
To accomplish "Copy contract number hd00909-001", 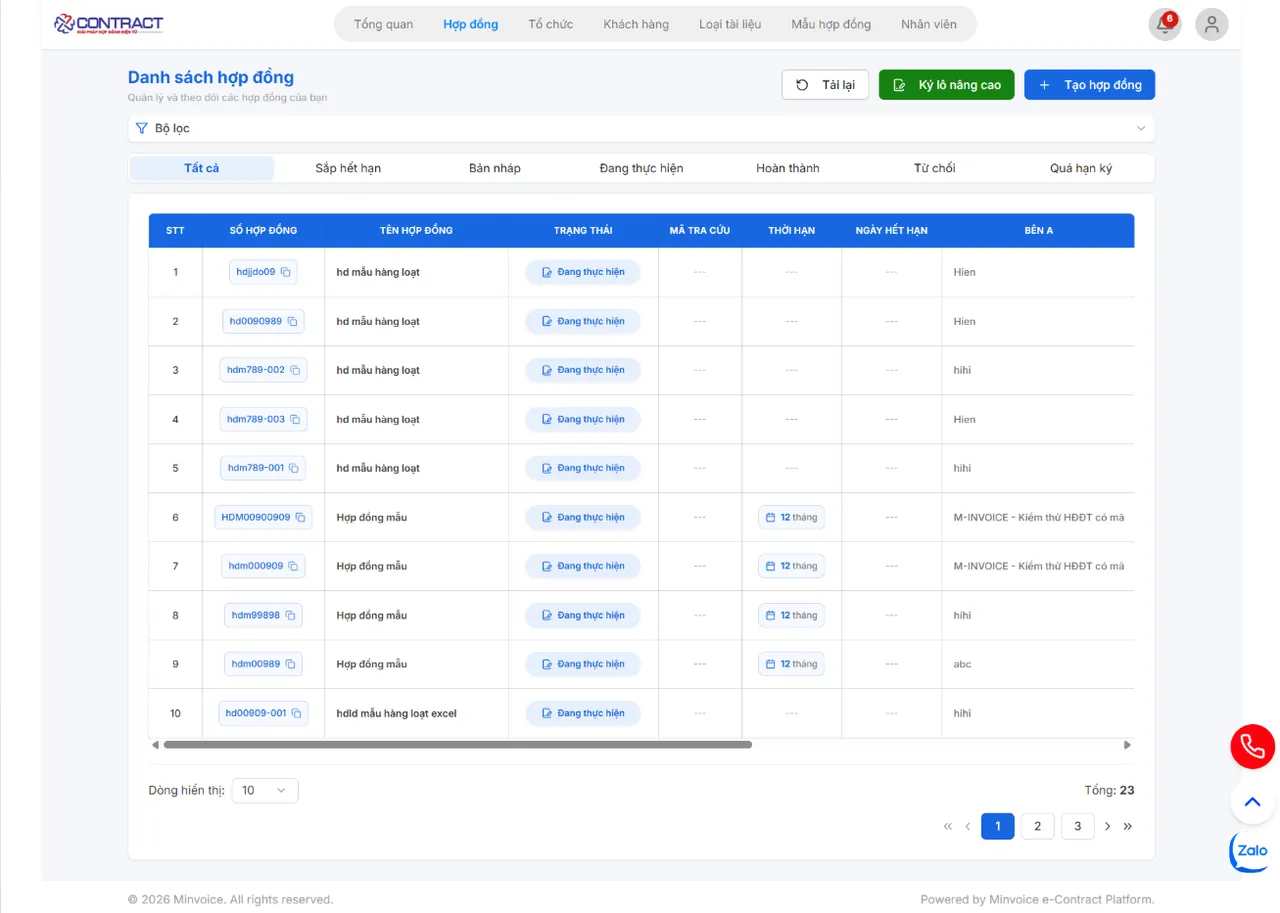I will [296, 713].
